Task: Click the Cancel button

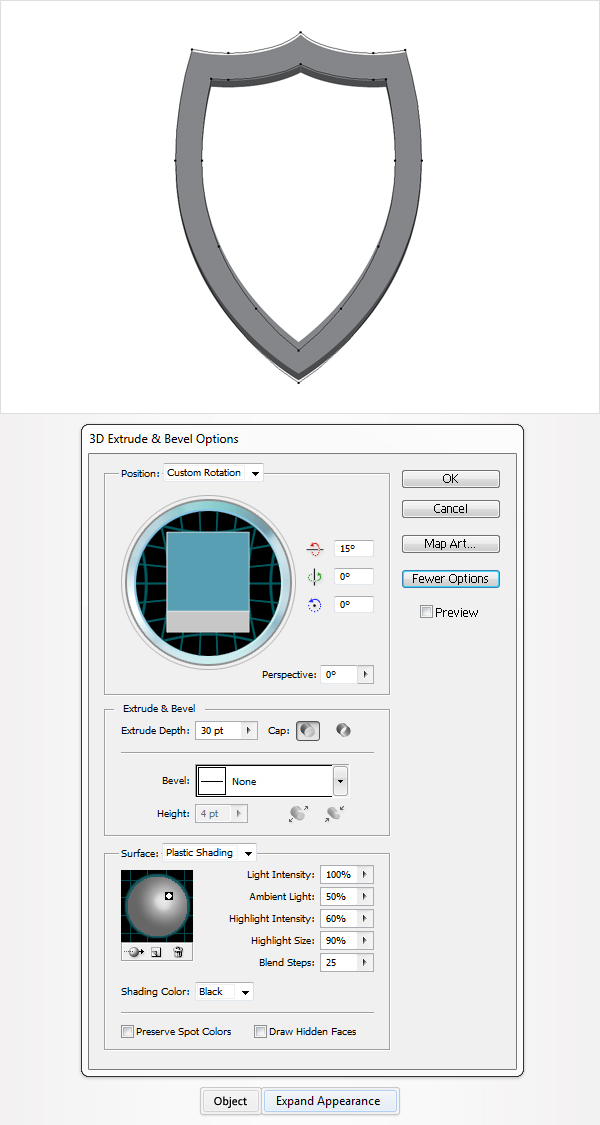Action: [x=451, y=509]
